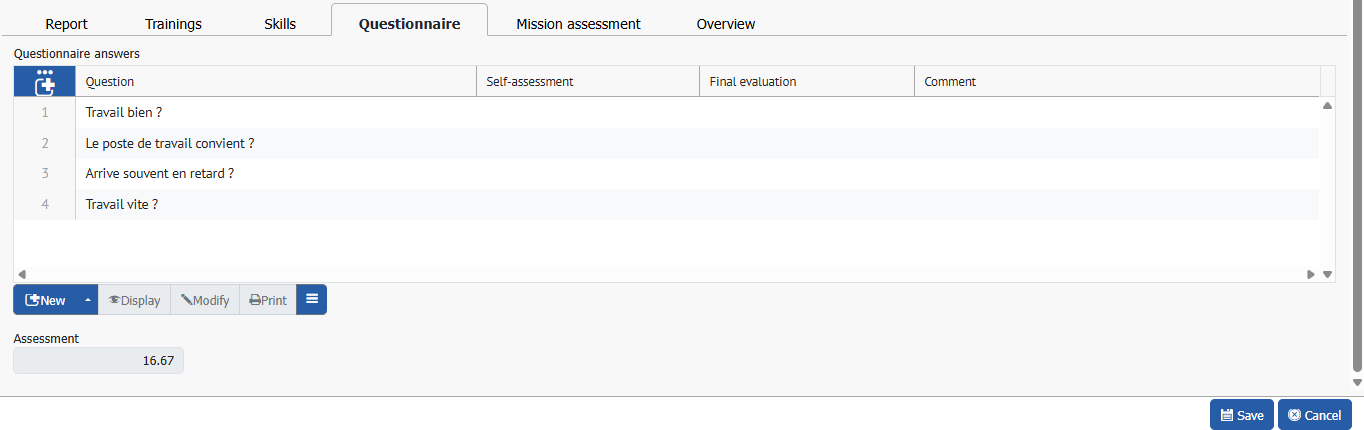The width and height of the screenshot is (1364, 430).
Task: Click the Print printer button
Action: click(267, 300)
